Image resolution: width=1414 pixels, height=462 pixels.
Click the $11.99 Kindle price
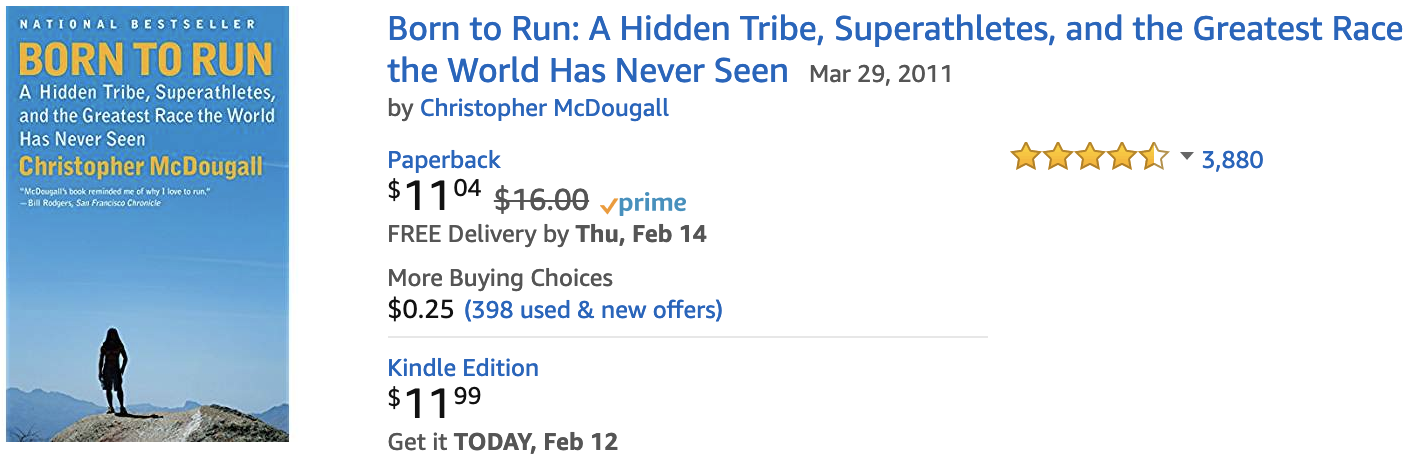point(435,403)
